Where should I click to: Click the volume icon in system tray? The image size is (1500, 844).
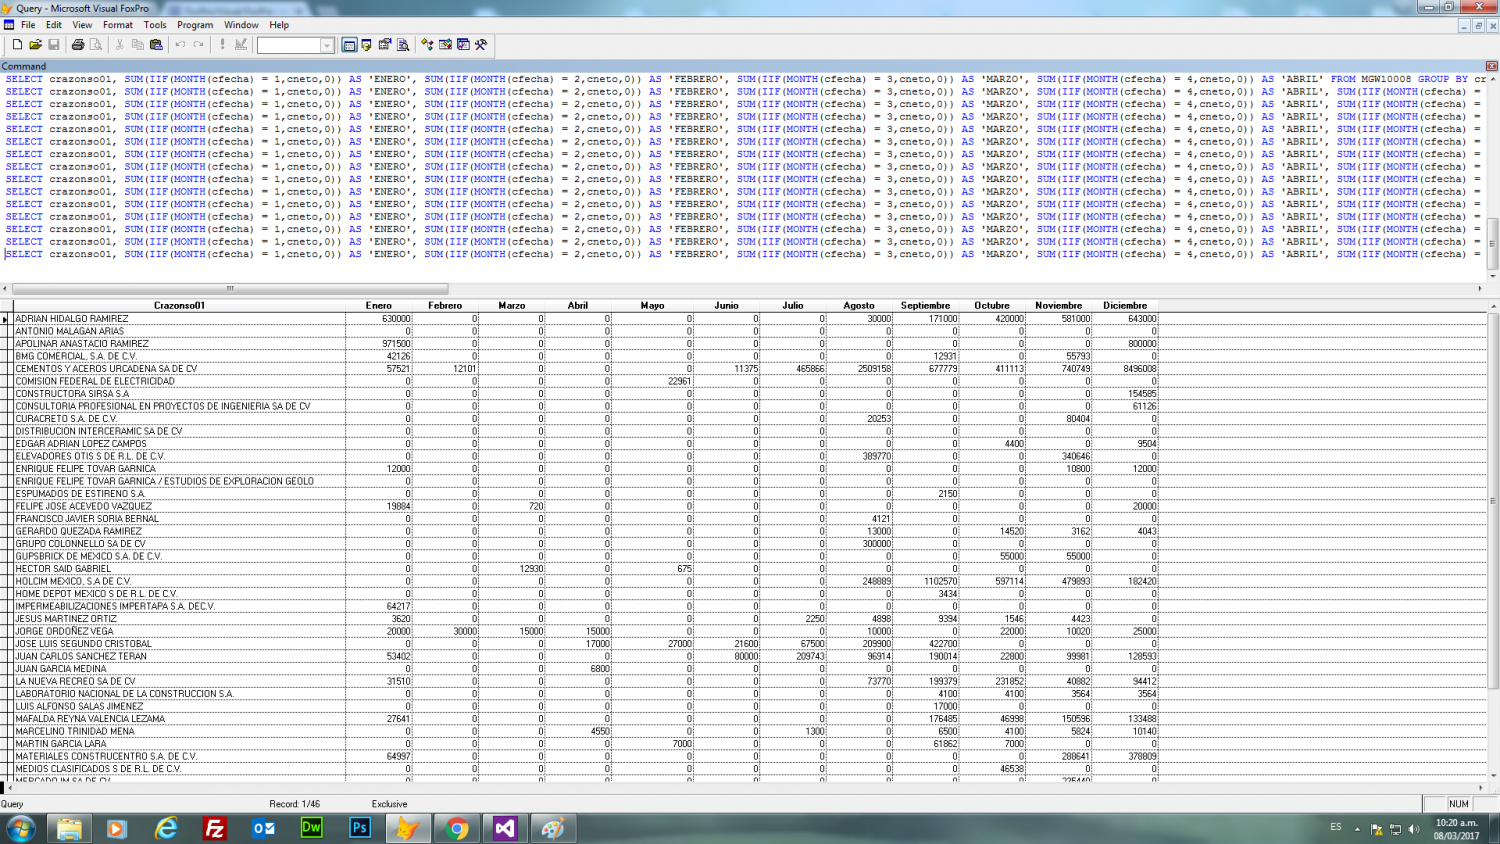click(1413, 828)
